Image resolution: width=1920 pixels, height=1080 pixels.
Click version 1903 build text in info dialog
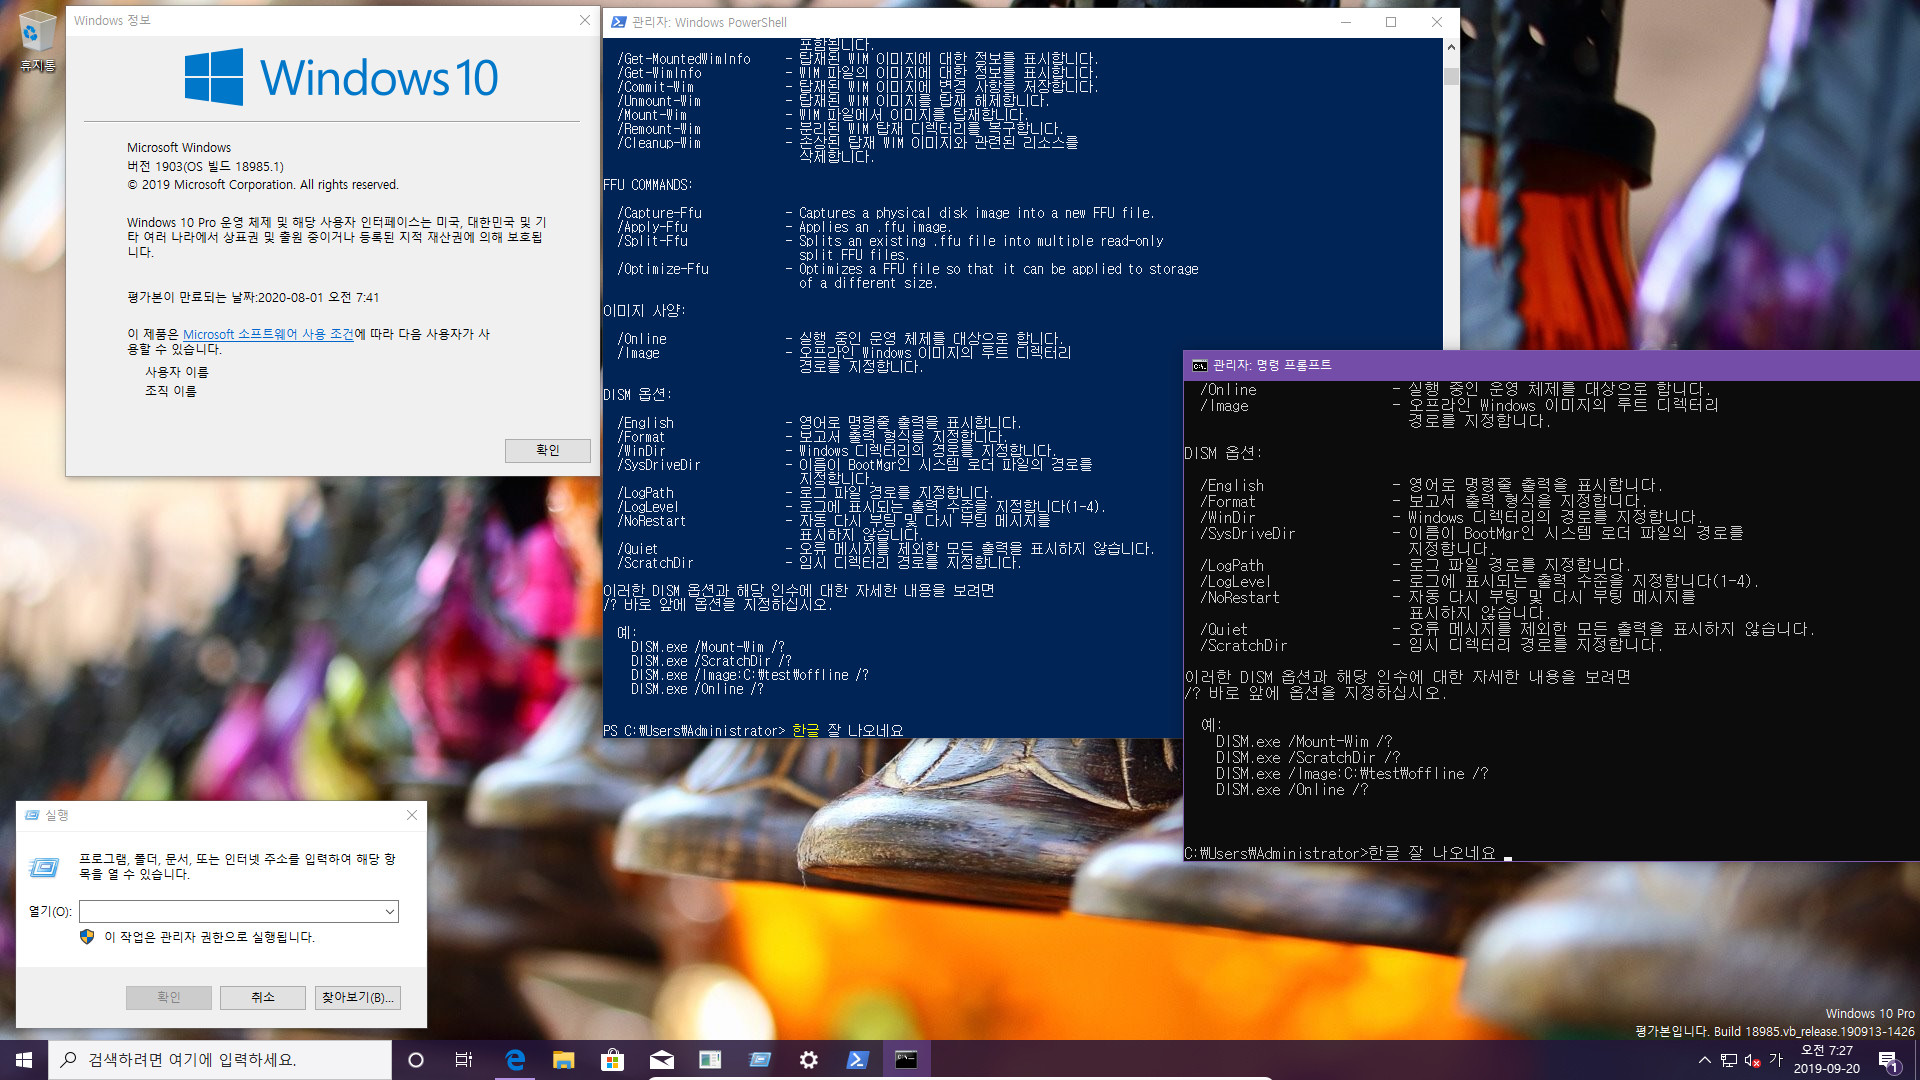(205, 167)
